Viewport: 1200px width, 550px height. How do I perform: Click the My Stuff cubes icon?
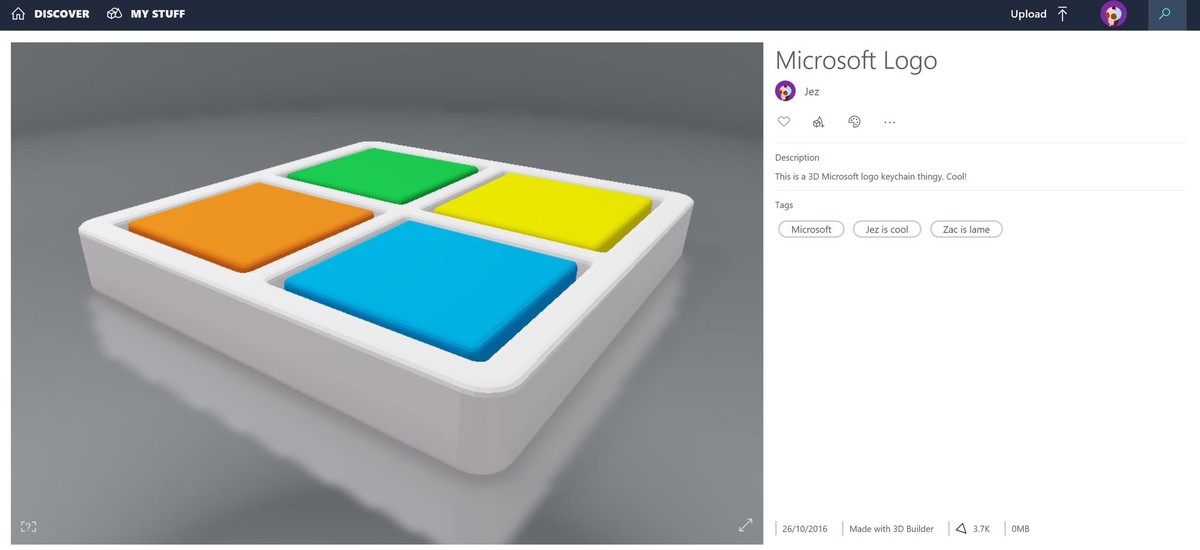click(x=115, y=14)
